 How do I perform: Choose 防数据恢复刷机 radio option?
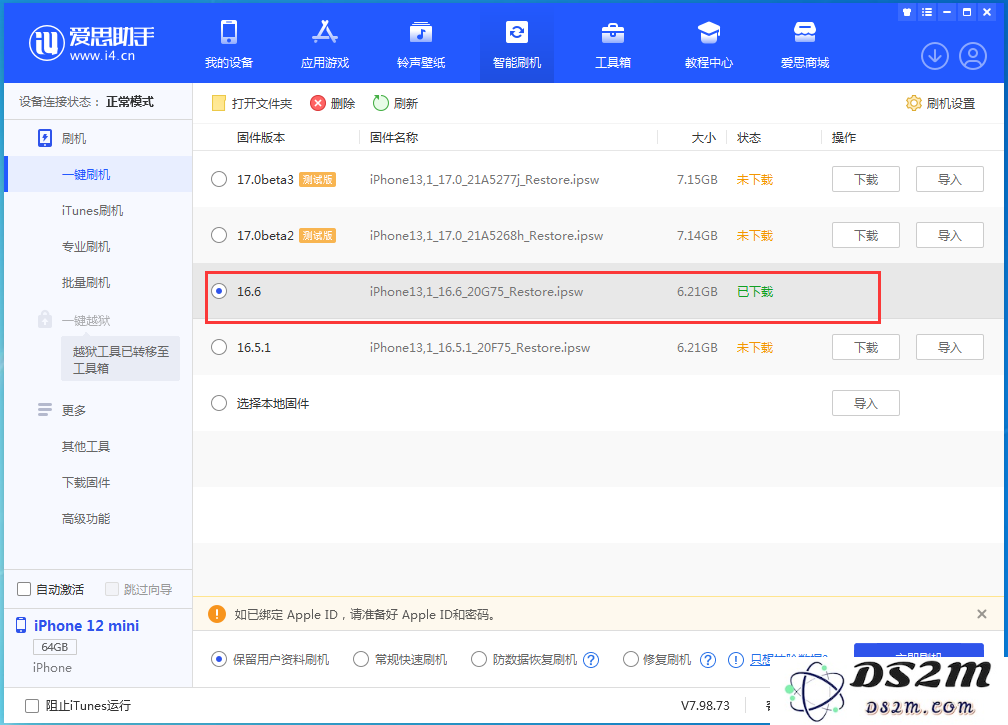[479, 659]
